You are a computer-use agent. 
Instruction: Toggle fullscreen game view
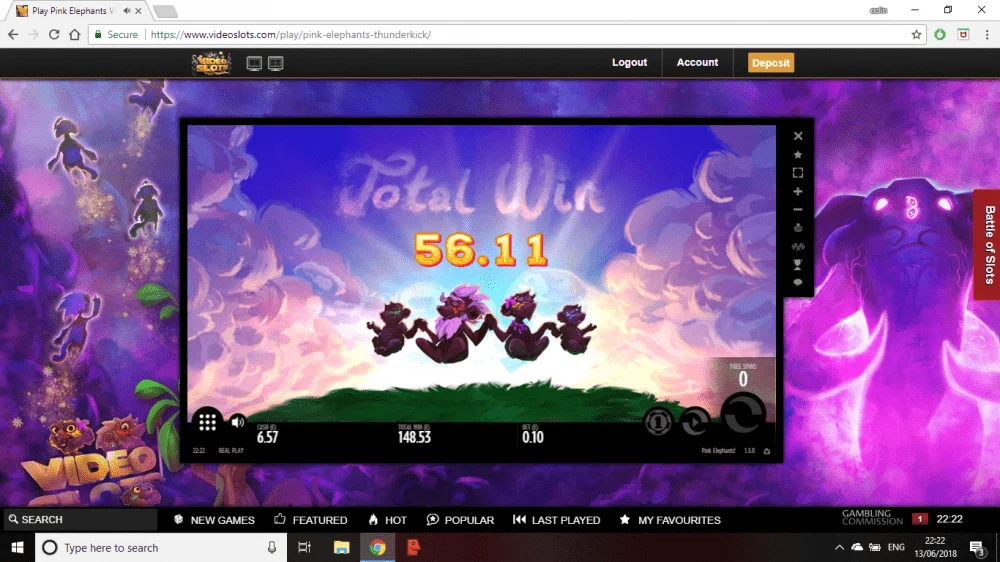click(798, 173)
